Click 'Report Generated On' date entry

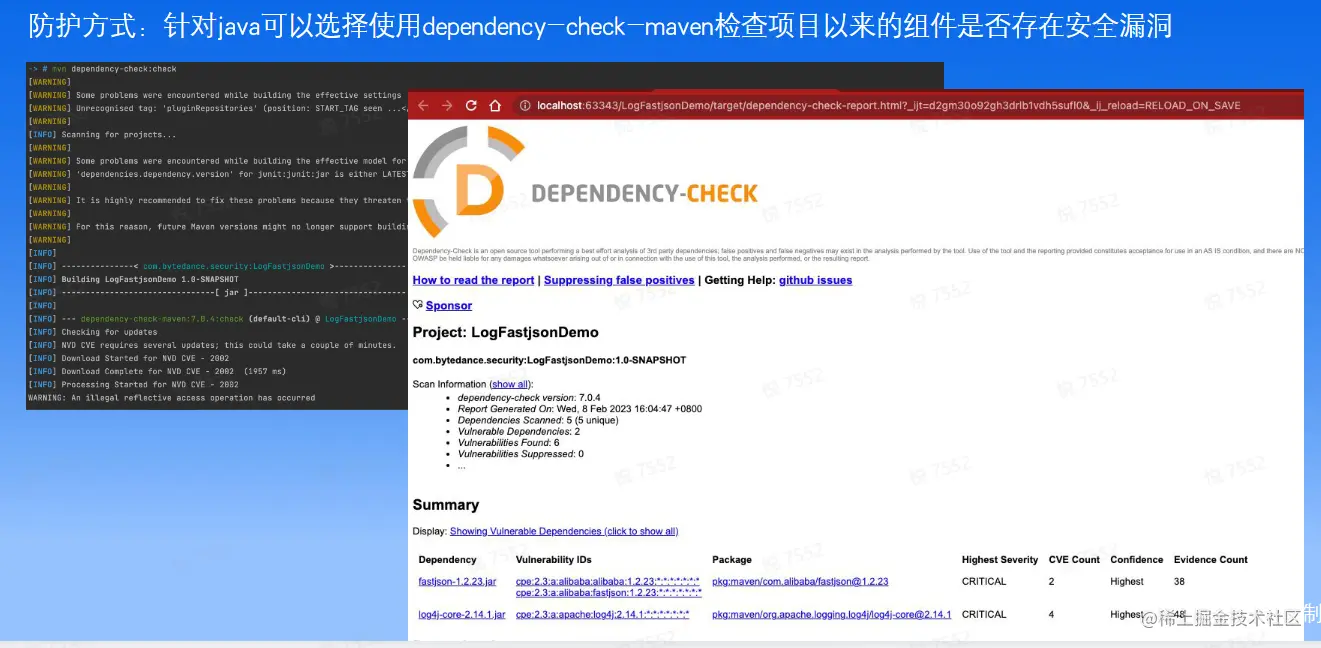(580, 409)
